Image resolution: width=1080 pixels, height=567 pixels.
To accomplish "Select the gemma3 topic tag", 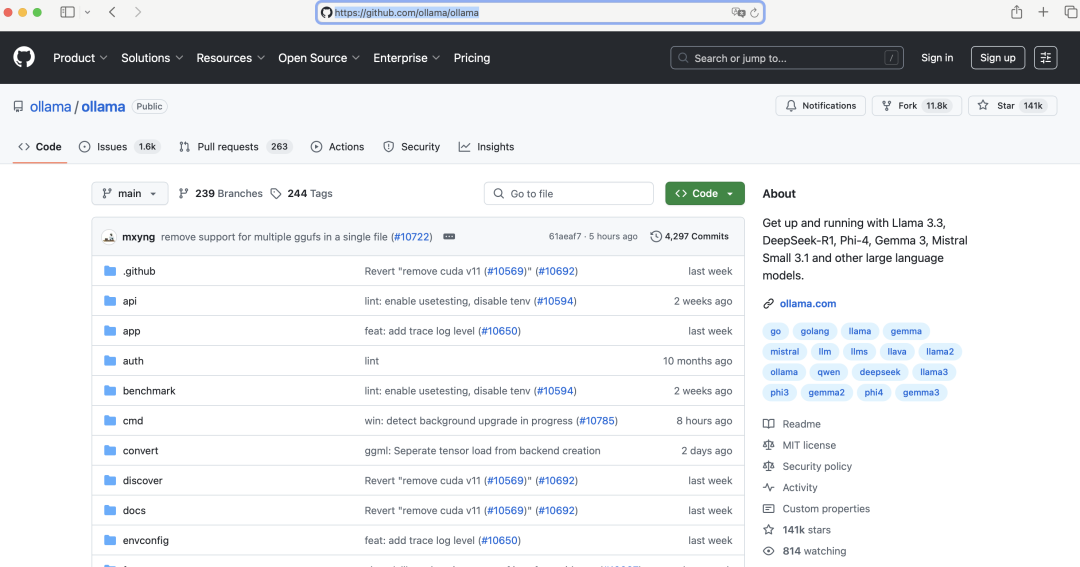I will [921, 393].
